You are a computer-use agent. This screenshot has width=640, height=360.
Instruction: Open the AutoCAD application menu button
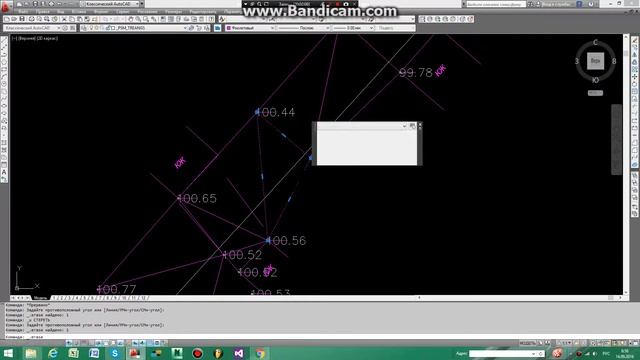tap(6, 7)
